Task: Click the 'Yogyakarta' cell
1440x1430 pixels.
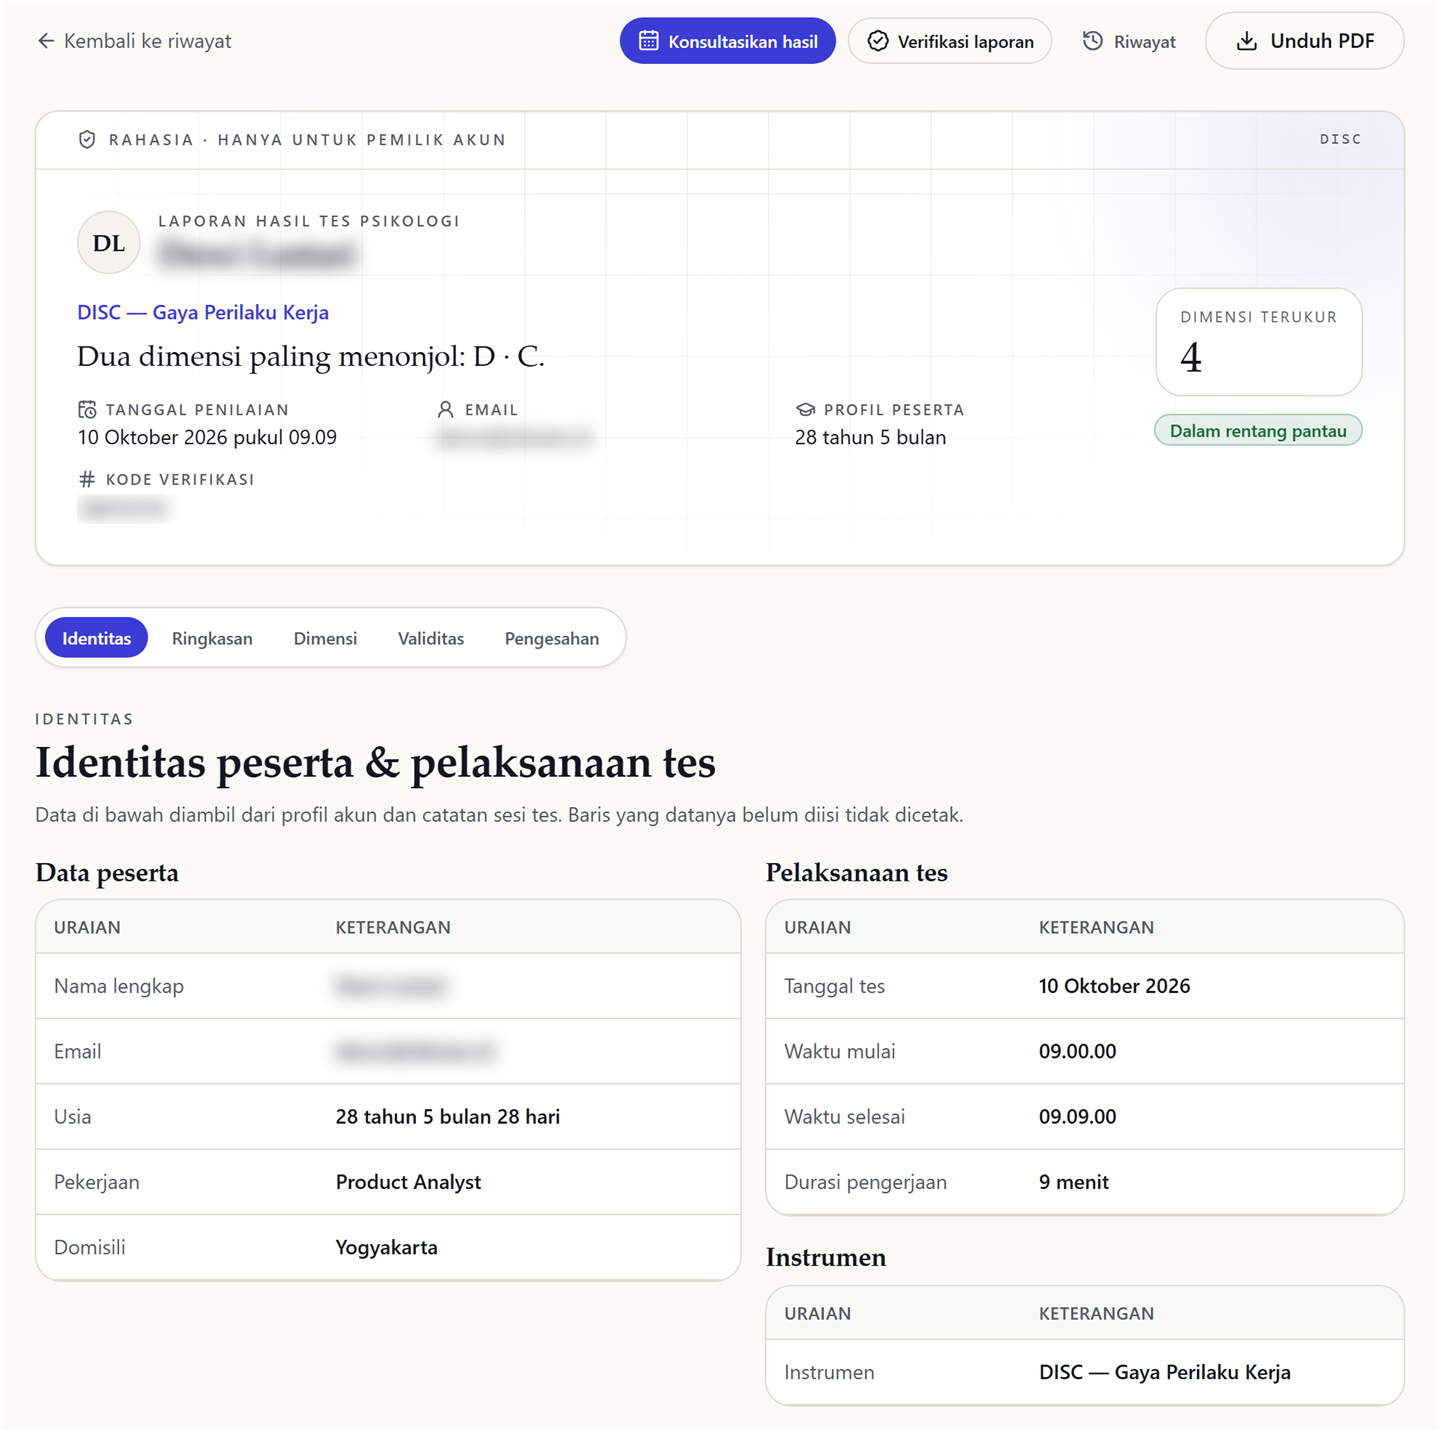Action: (x=387, y=1248)
